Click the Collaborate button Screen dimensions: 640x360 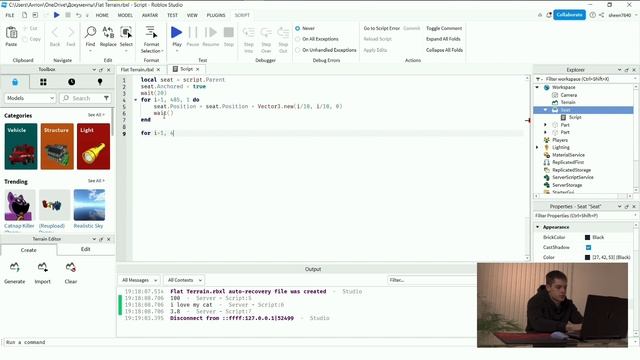point(569,15)
